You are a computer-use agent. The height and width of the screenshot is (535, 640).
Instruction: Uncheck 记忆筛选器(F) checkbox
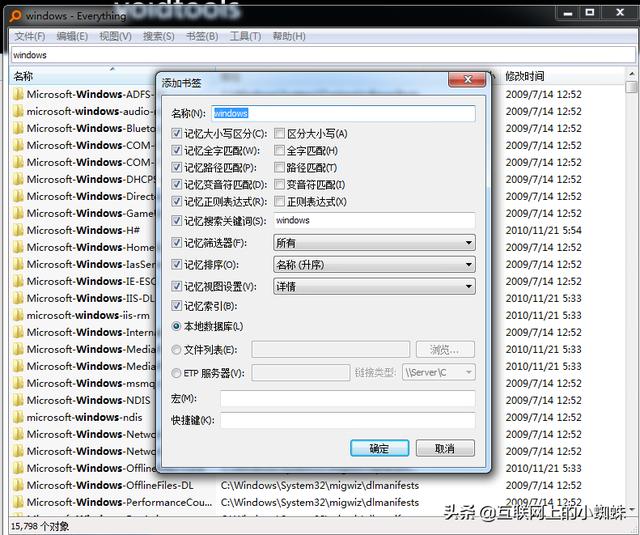coord(176,243)
